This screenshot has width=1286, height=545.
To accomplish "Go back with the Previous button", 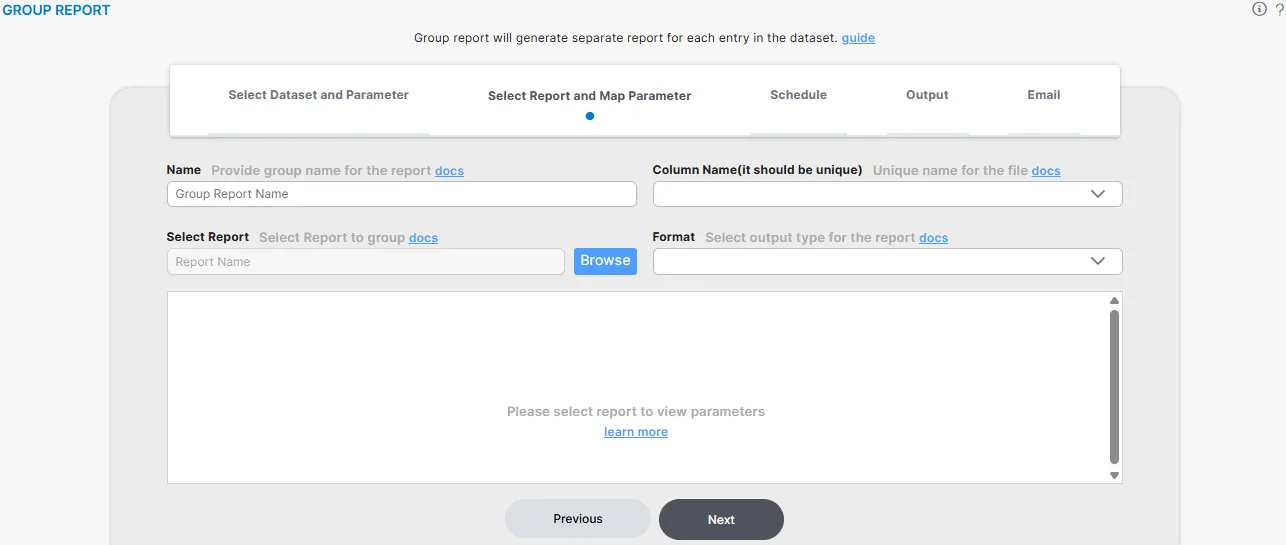I will [578, 519].
